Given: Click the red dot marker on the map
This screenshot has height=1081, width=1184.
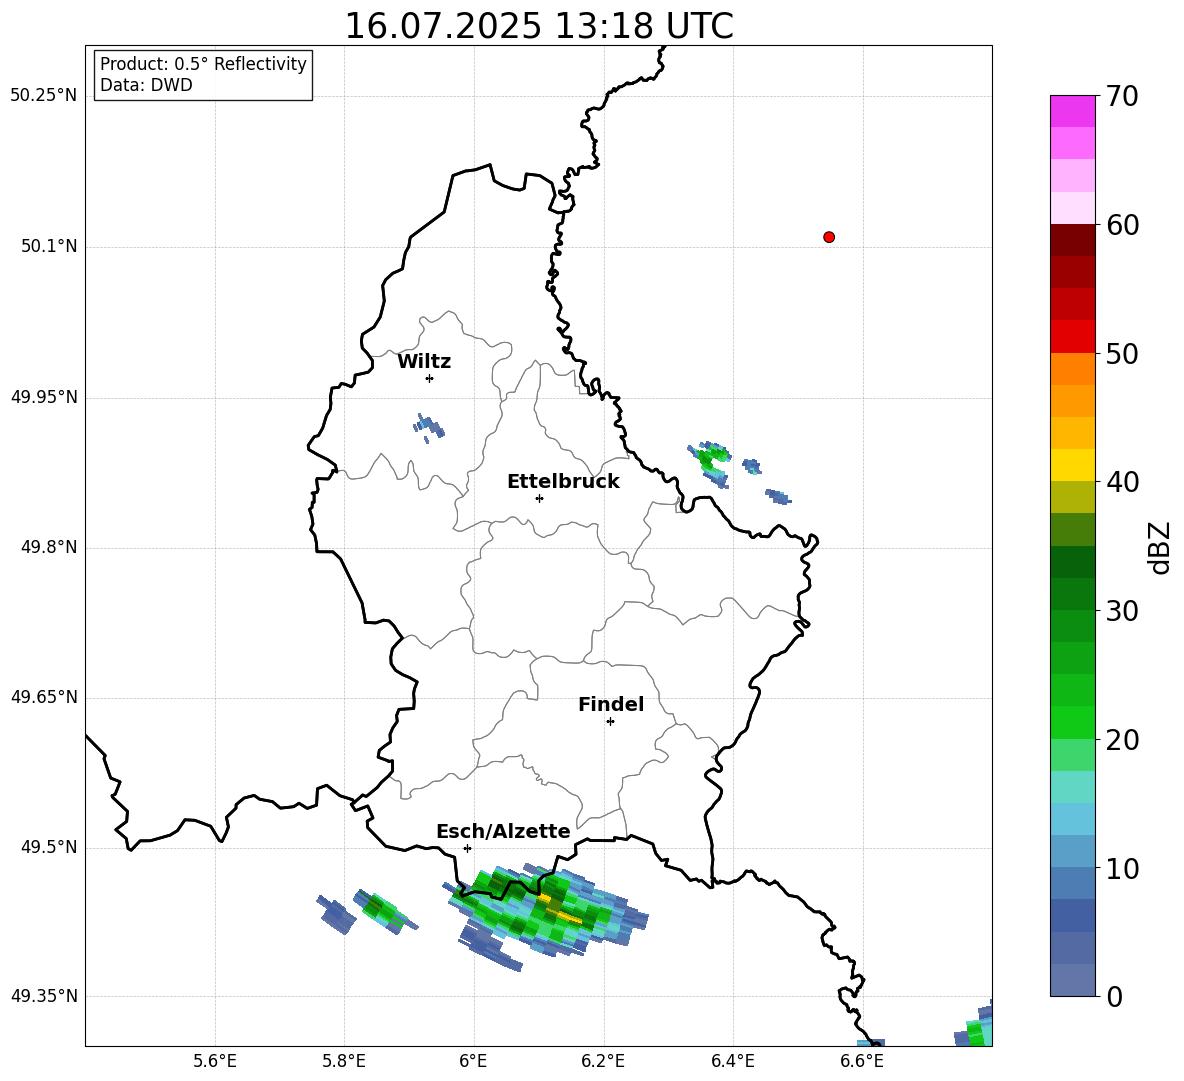Looking at the screenshot, I should coord(829,237).
